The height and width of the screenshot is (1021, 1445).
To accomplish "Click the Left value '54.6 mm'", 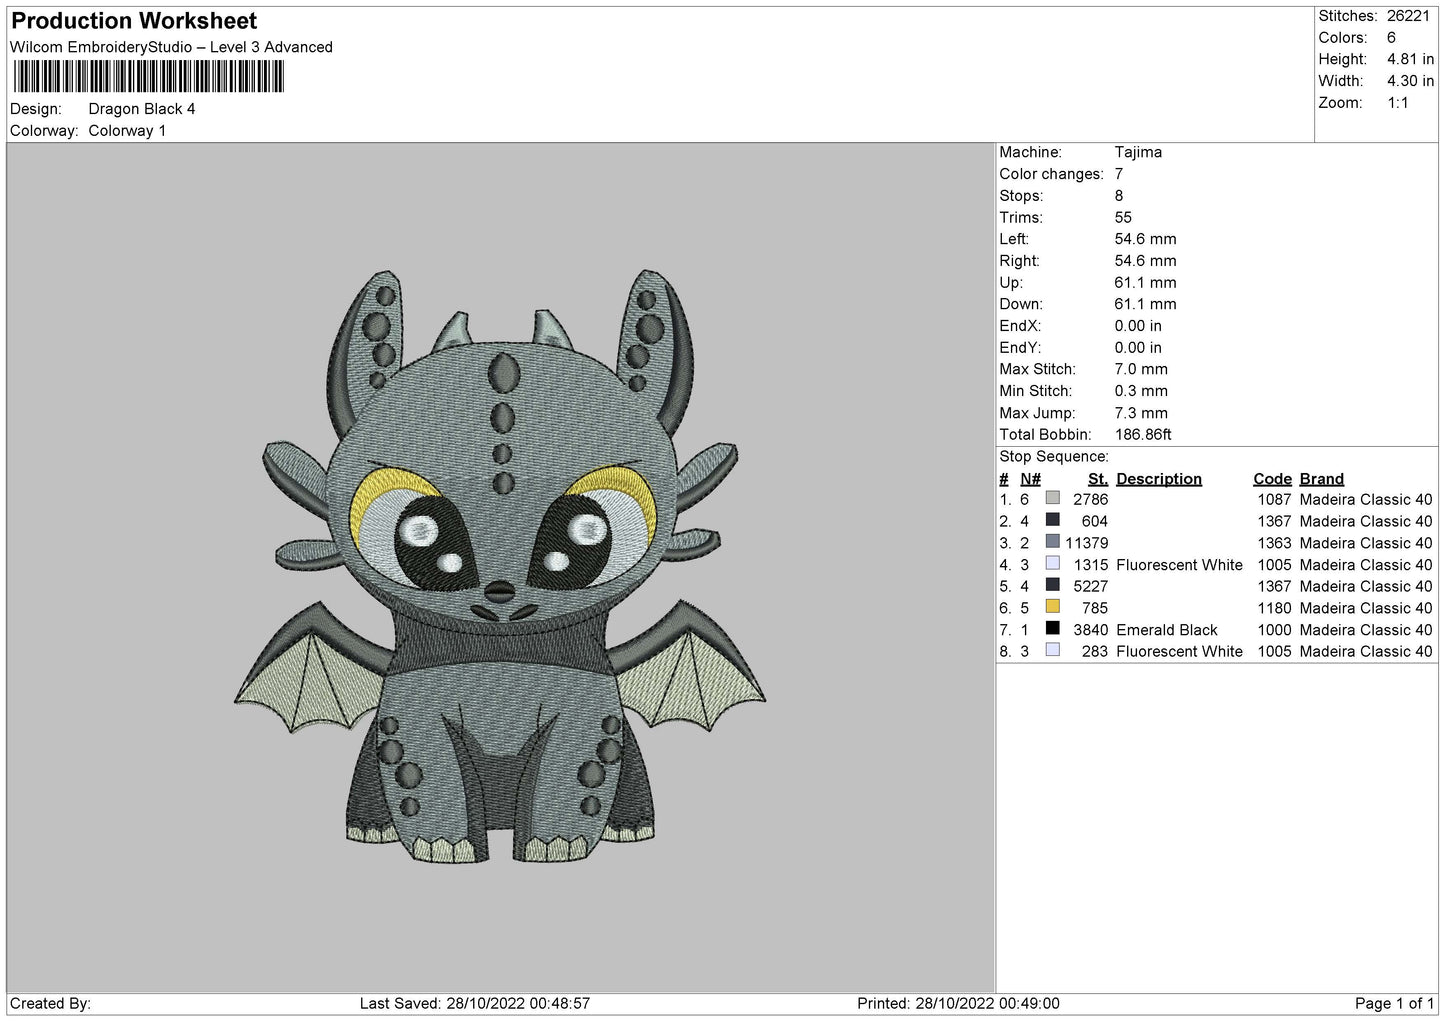I will (x=1145, y=239).
